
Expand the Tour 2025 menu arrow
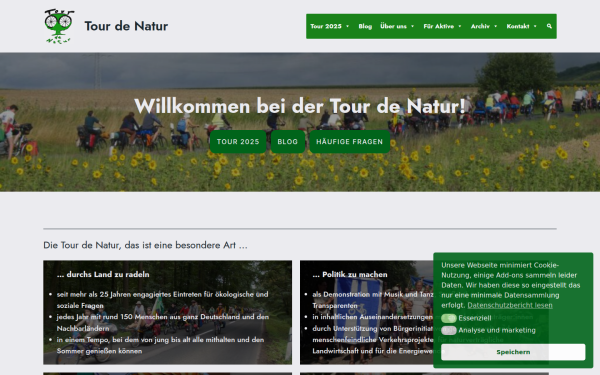[347, 26]
